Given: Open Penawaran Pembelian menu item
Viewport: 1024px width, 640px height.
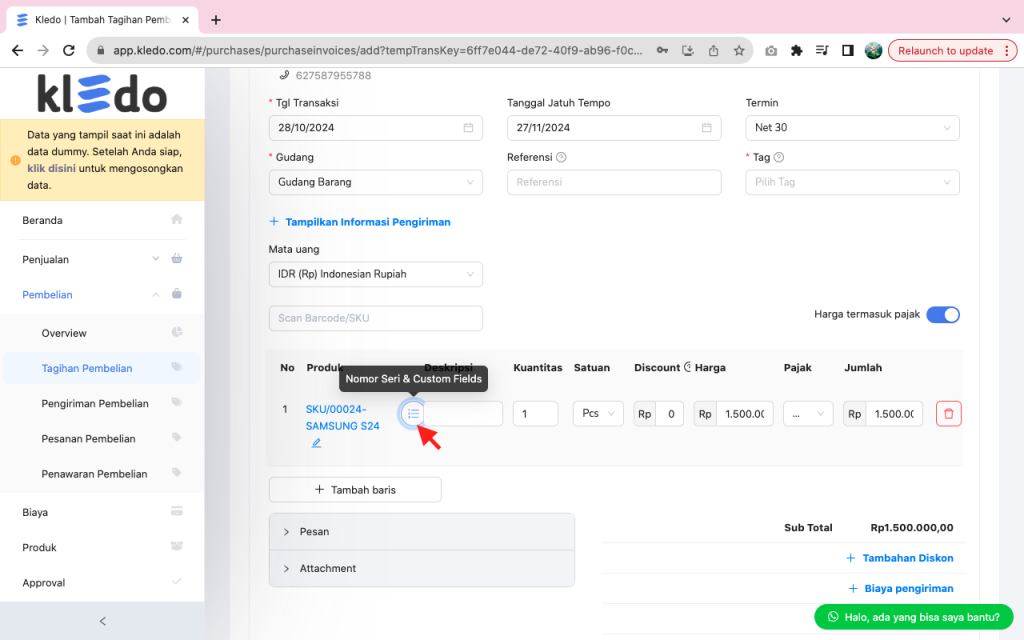Looking at the screenshot, I should tap(103, 474).
